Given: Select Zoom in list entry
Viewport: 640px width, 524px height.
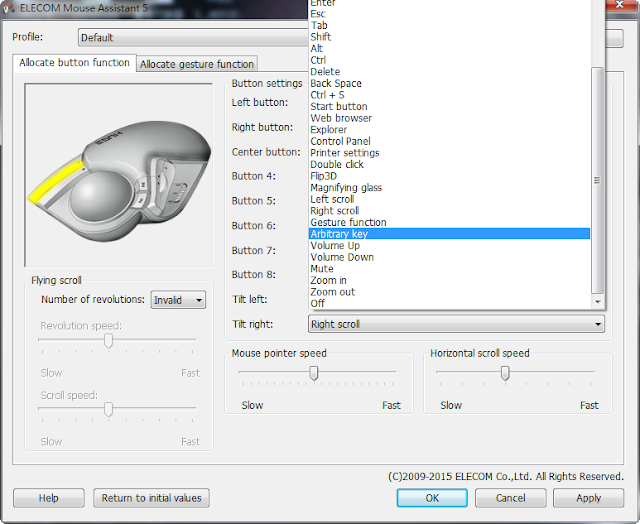Looking at the screenshot, I should 449,280.
